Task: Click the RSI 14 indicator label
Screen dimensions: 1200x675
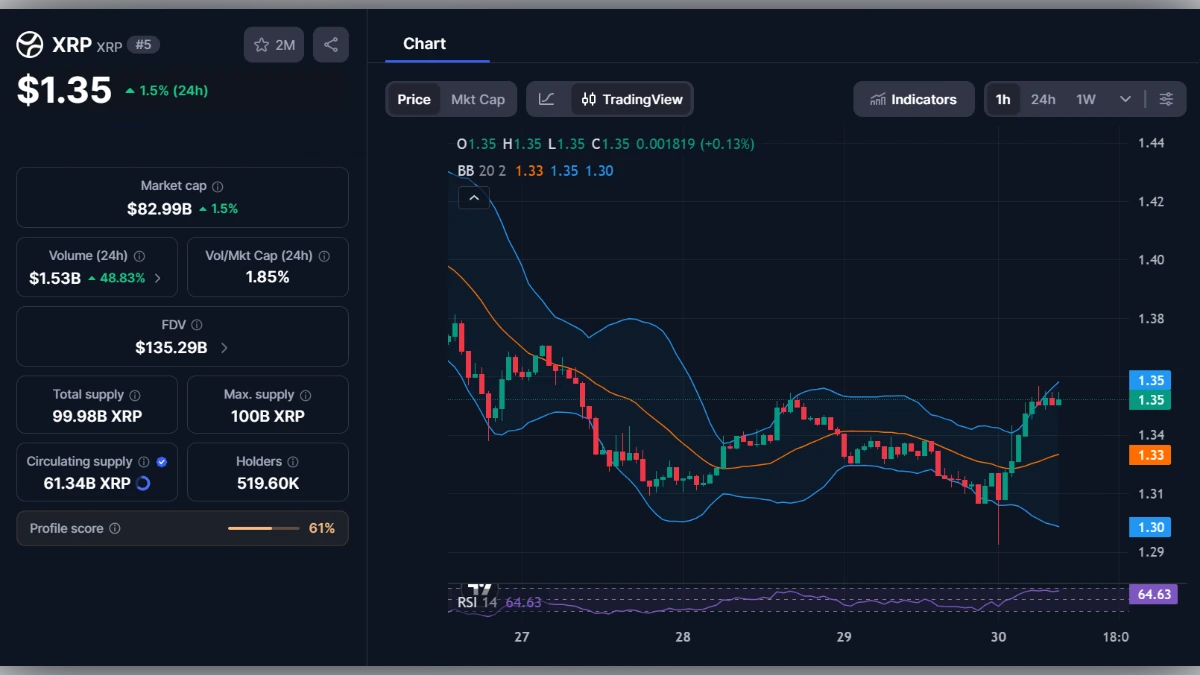Action: (477, 602)
